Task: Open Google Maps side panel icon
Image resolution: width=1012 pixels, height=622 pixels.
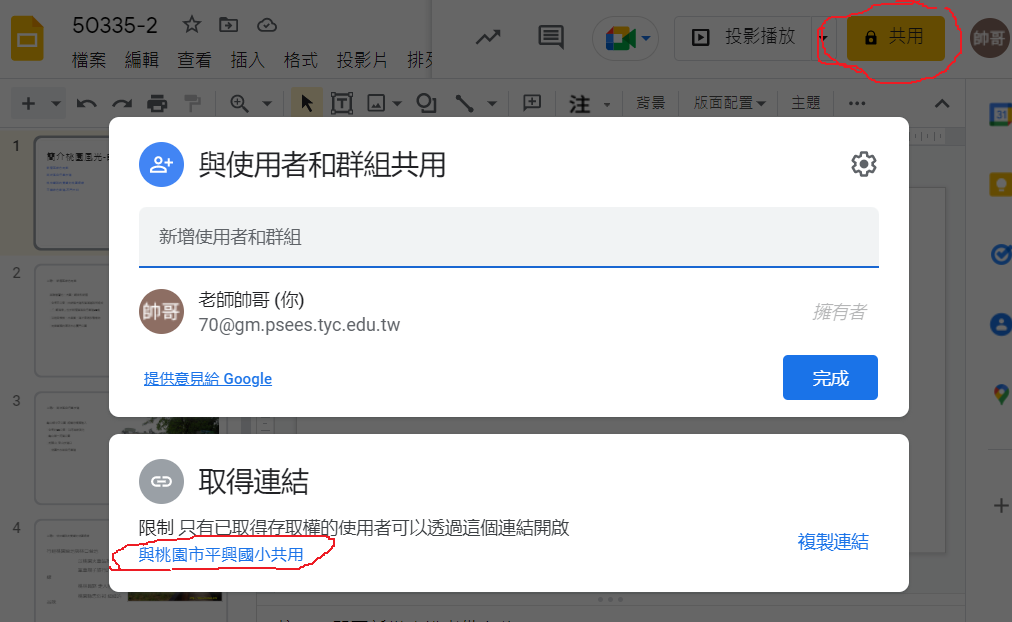Action: pos(999,394)
